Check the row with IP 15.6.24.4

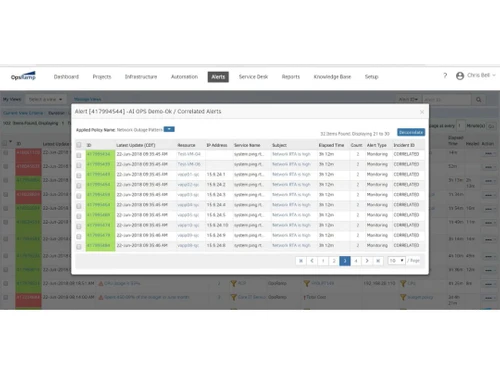79,206
